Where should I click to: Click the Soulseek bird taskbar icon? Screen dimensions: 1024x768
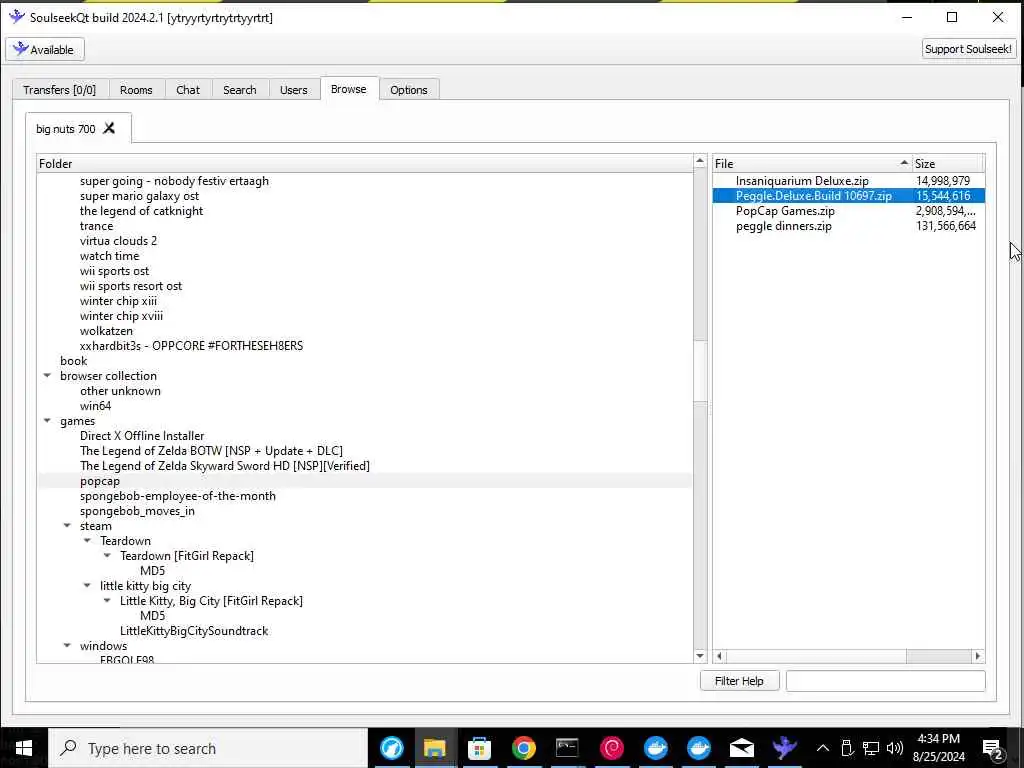pyautogui.click(x=785, y=748)
